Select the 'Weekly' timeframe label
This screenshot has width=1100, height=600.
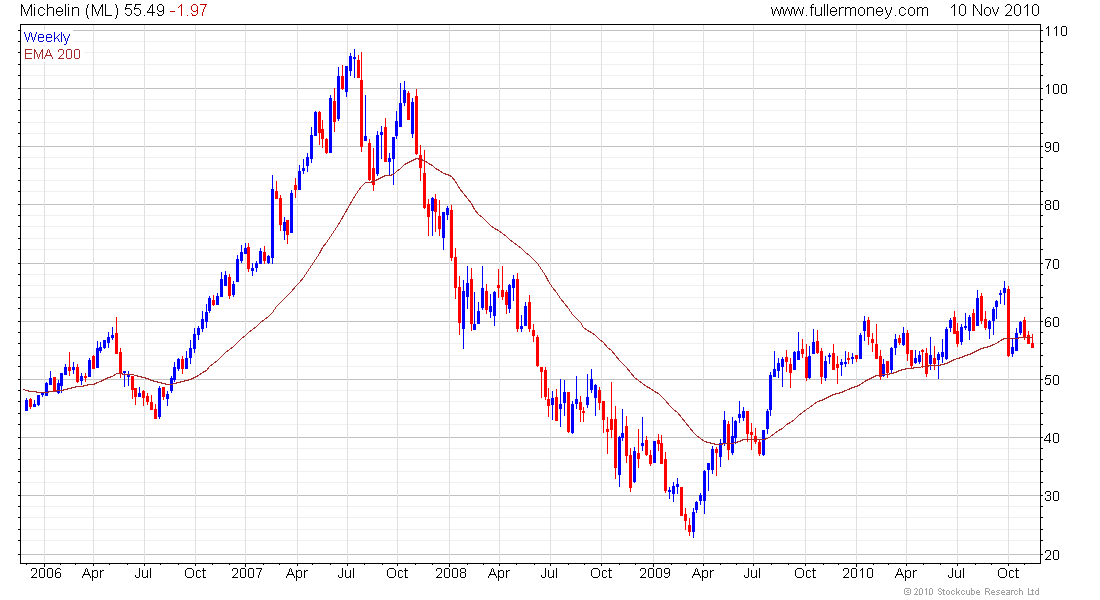pyautogui.click(x=47, y=37)
